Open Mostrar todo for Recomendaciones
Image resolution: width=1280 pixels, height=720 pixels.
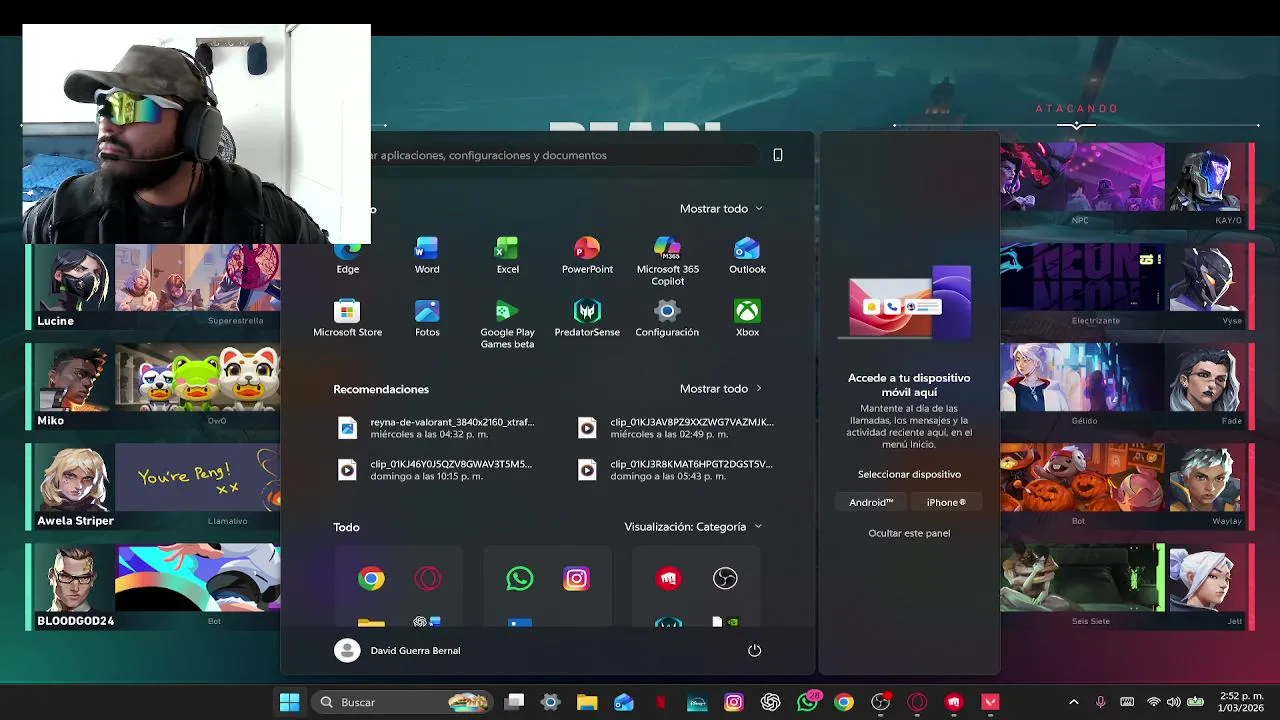point(721,388)
